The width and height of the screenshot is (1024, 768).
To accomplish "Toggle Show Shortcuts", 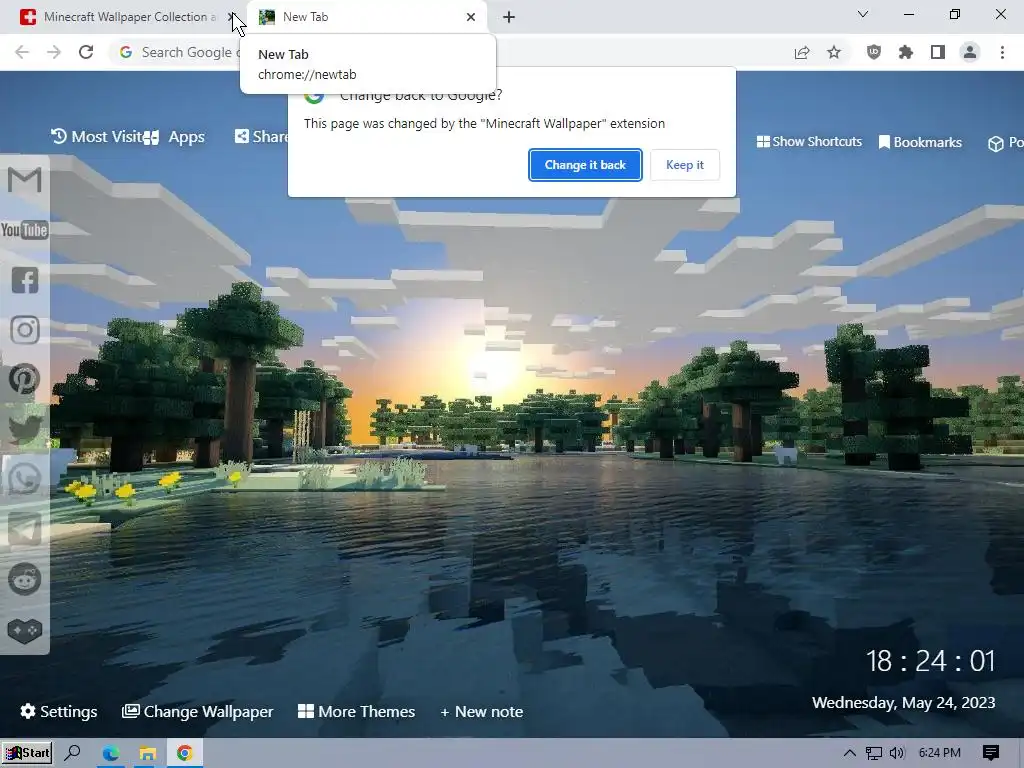I will pyautogui.click(x=809, y=142).
